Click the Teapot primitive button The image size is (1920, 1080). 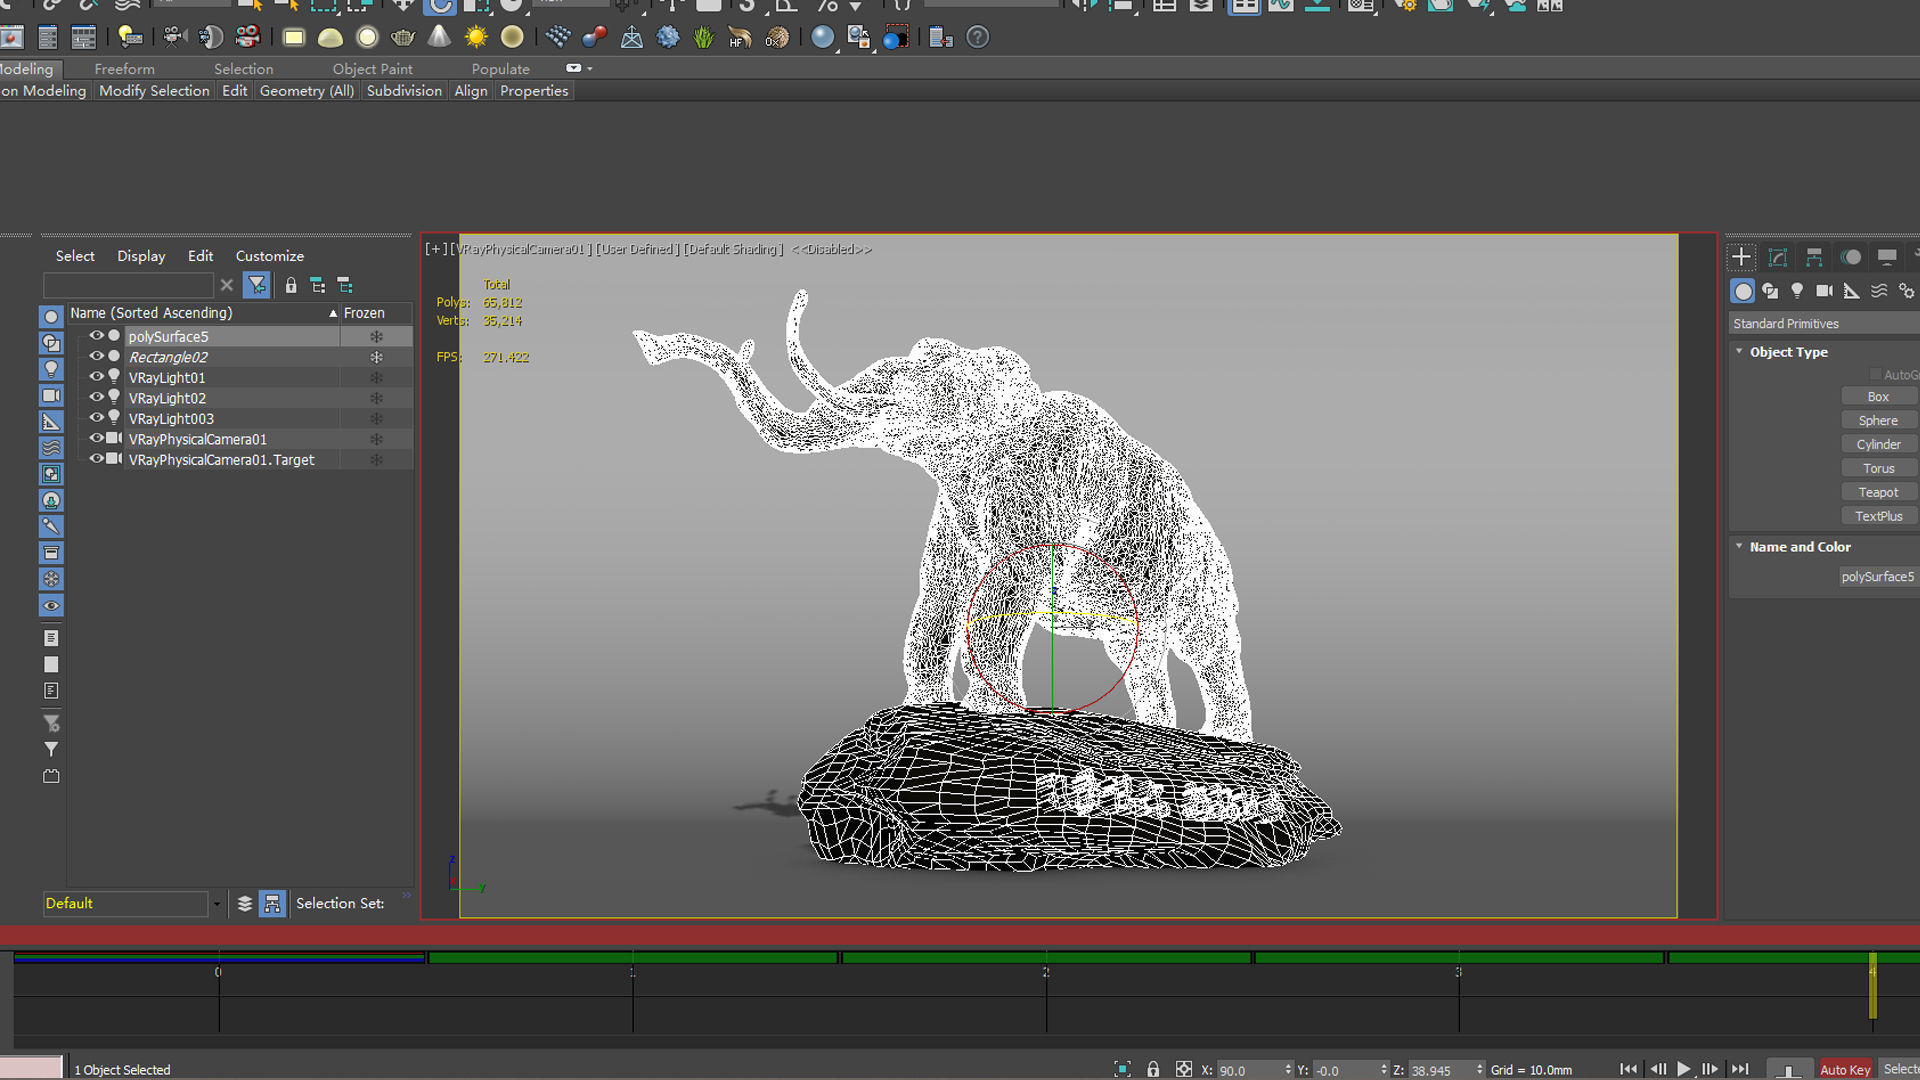[x=1878, y=493]
